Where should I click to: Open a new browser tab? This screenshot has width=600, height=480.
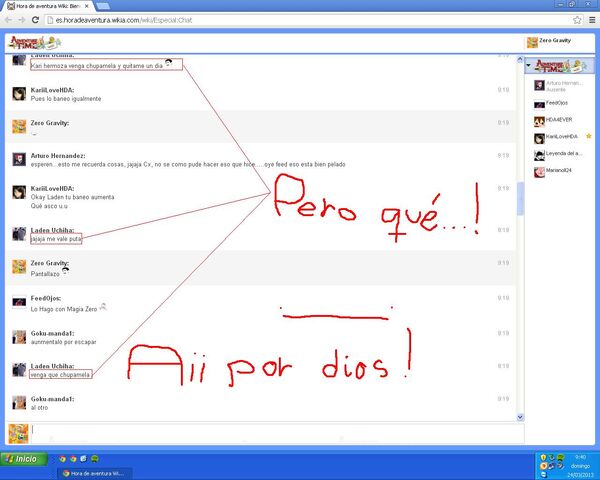103,6
